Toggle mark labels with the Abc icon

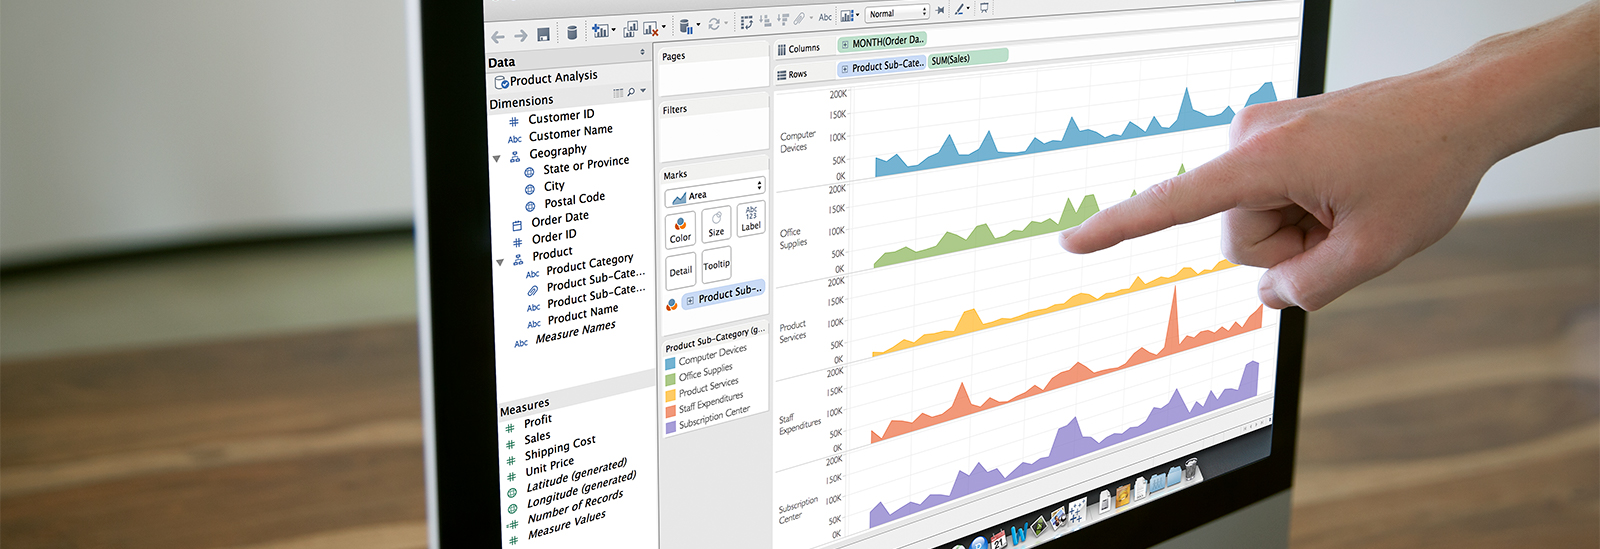[825, 17]
